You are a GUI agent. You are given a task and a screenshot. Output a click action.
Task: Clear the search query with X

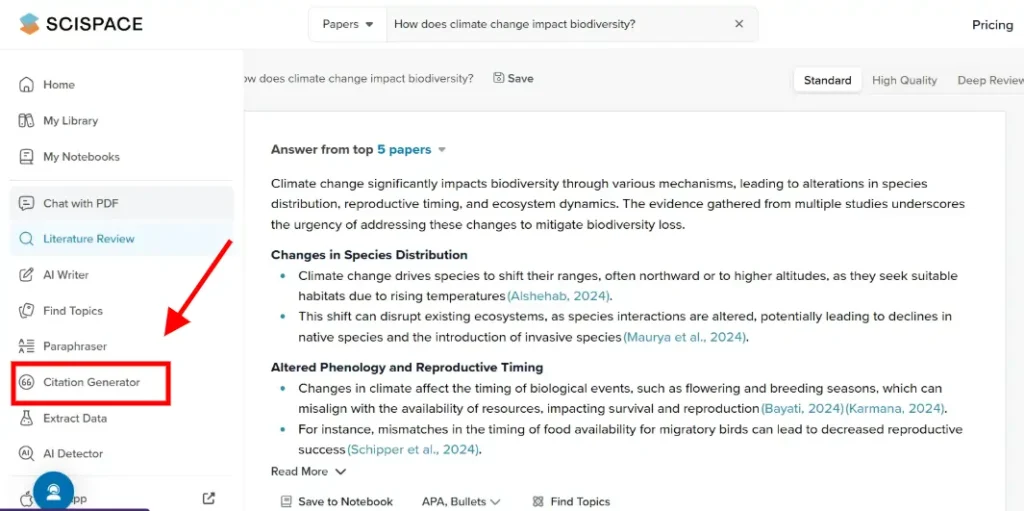(739, 24)
